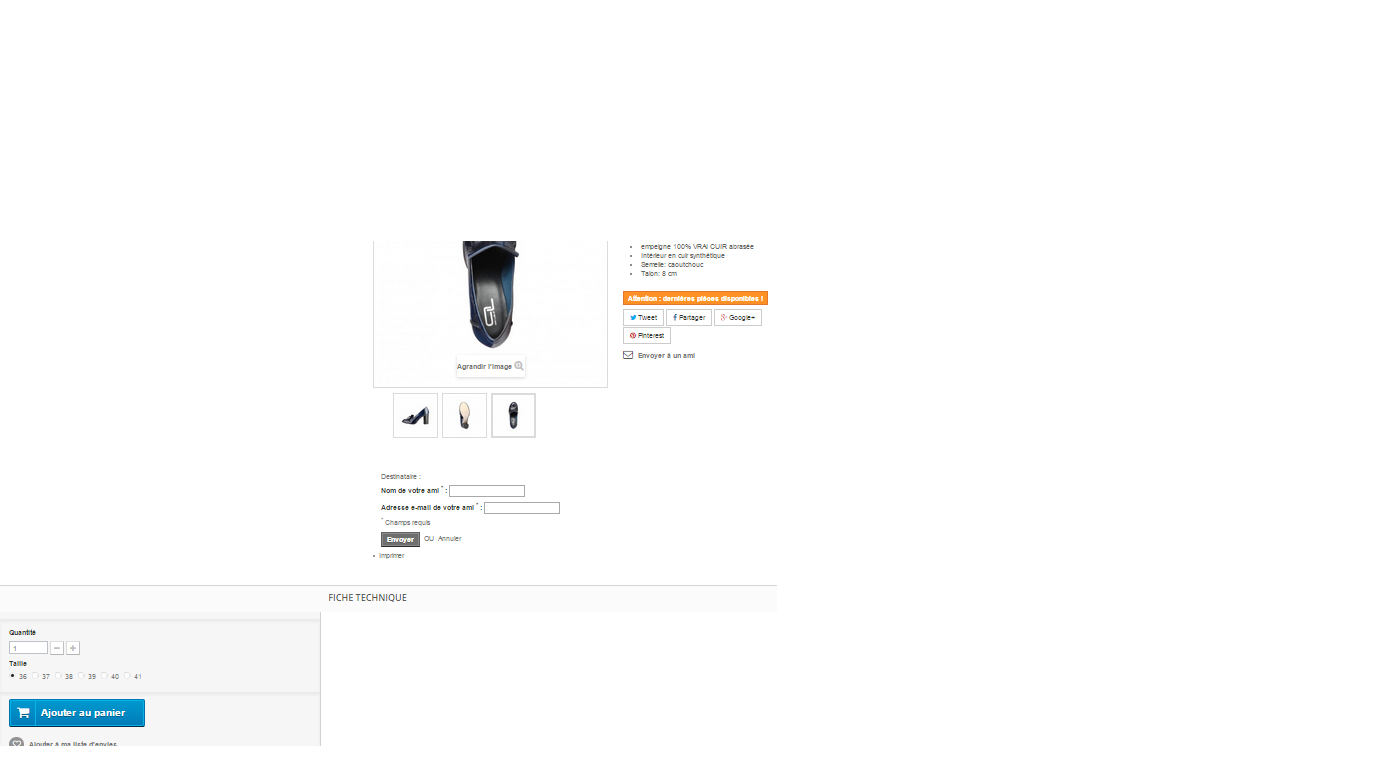1376x776 pixels.
Task: Share product via Facebook Partager button
Action: point(689,318)
